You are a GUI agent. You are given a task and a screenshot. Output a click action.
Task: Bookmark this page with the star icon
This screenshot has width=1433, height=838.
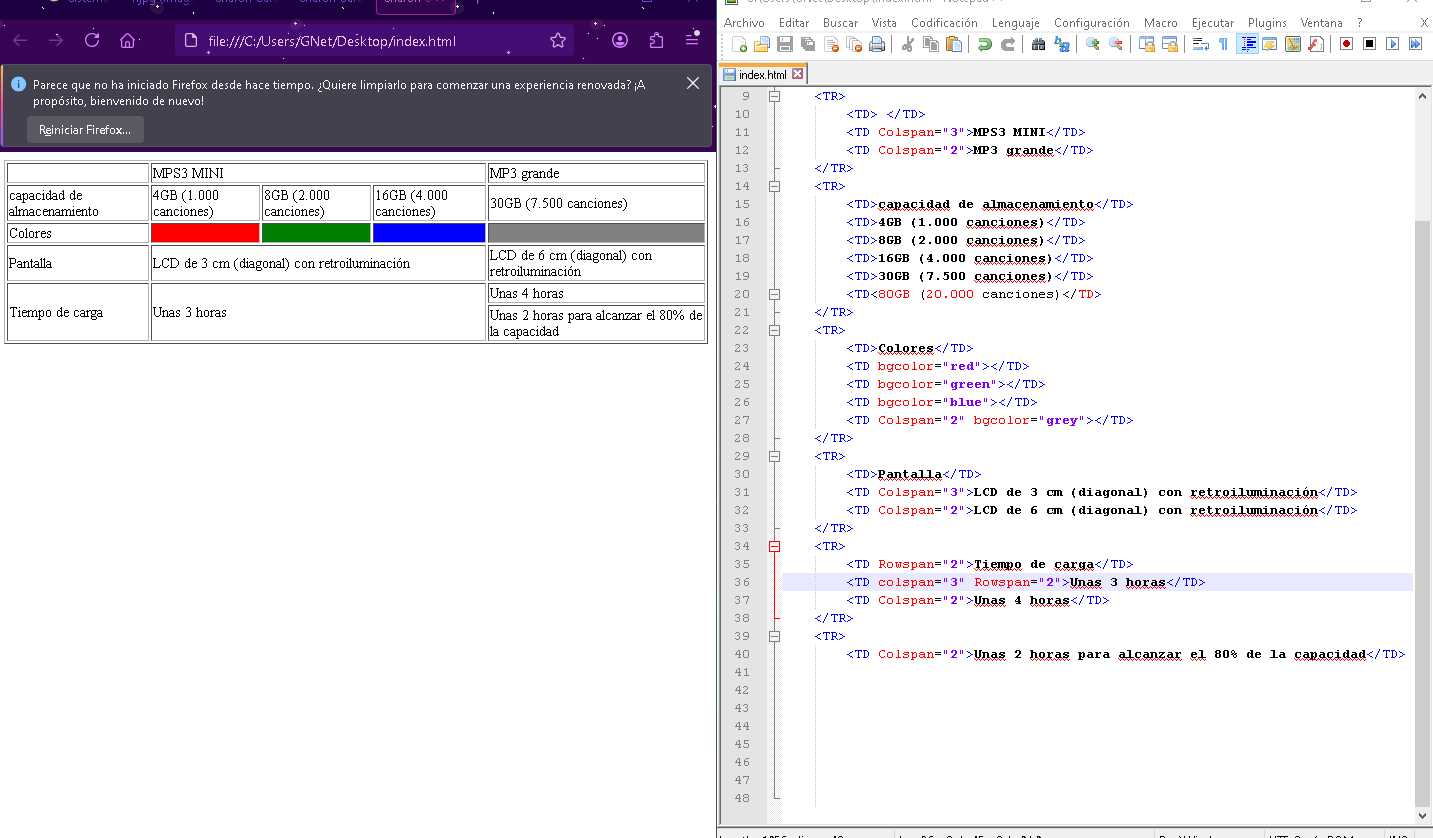click(x=558, y=41)
